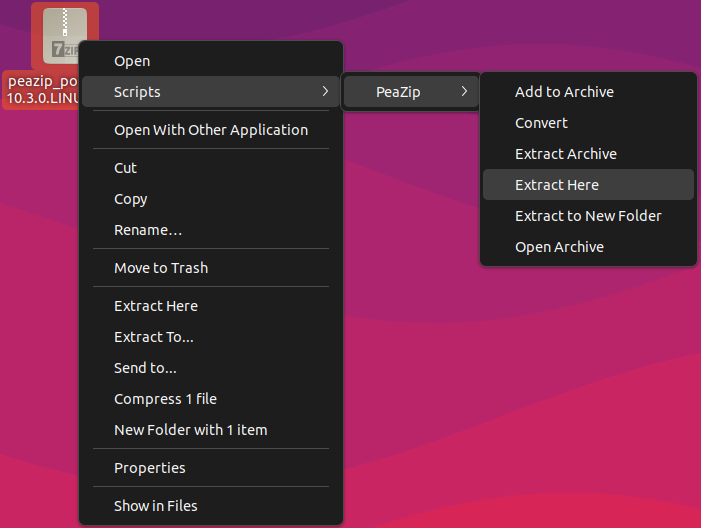Click Move to Trash
The width and height of the screenshot is (701, 528).
click(211, 268)
